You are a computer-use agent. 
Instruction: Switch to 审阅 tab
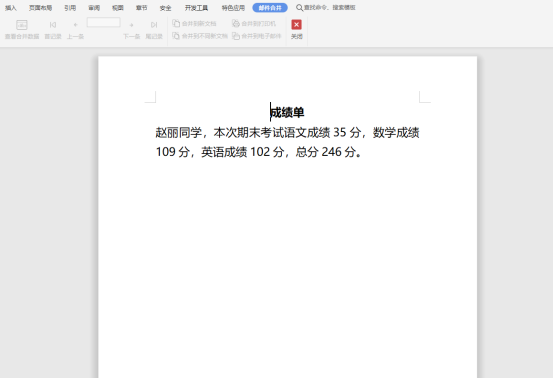(94, 8)
